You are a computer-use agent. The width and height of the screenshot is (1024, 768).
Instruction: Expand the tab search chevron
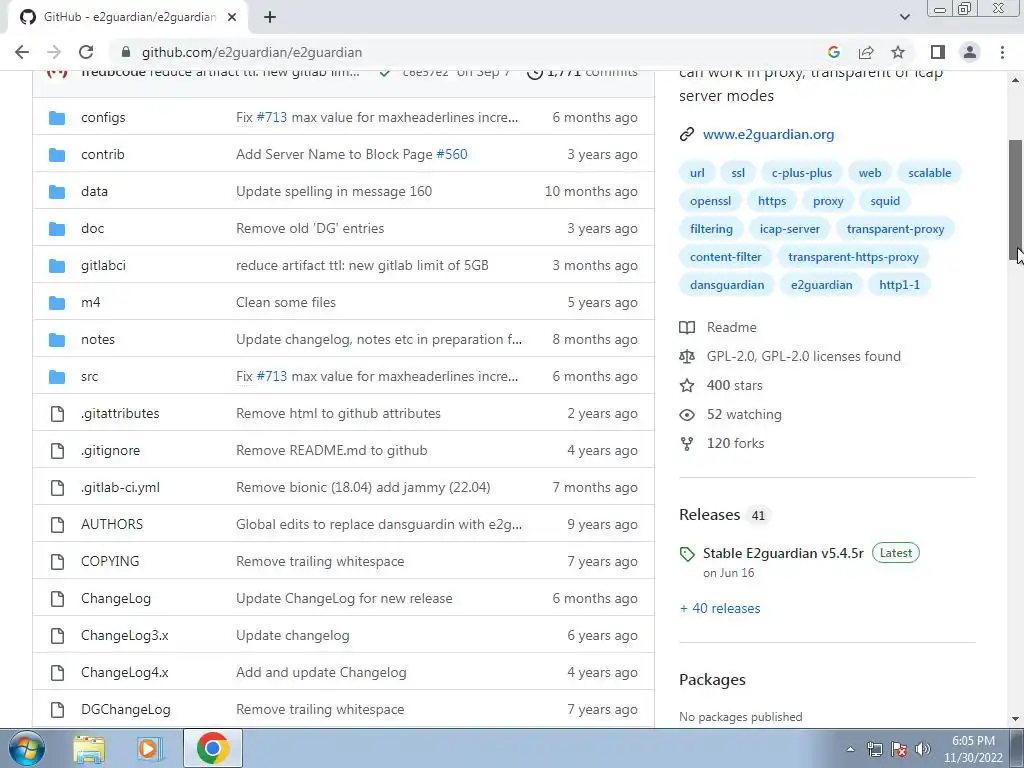[904, 17]
